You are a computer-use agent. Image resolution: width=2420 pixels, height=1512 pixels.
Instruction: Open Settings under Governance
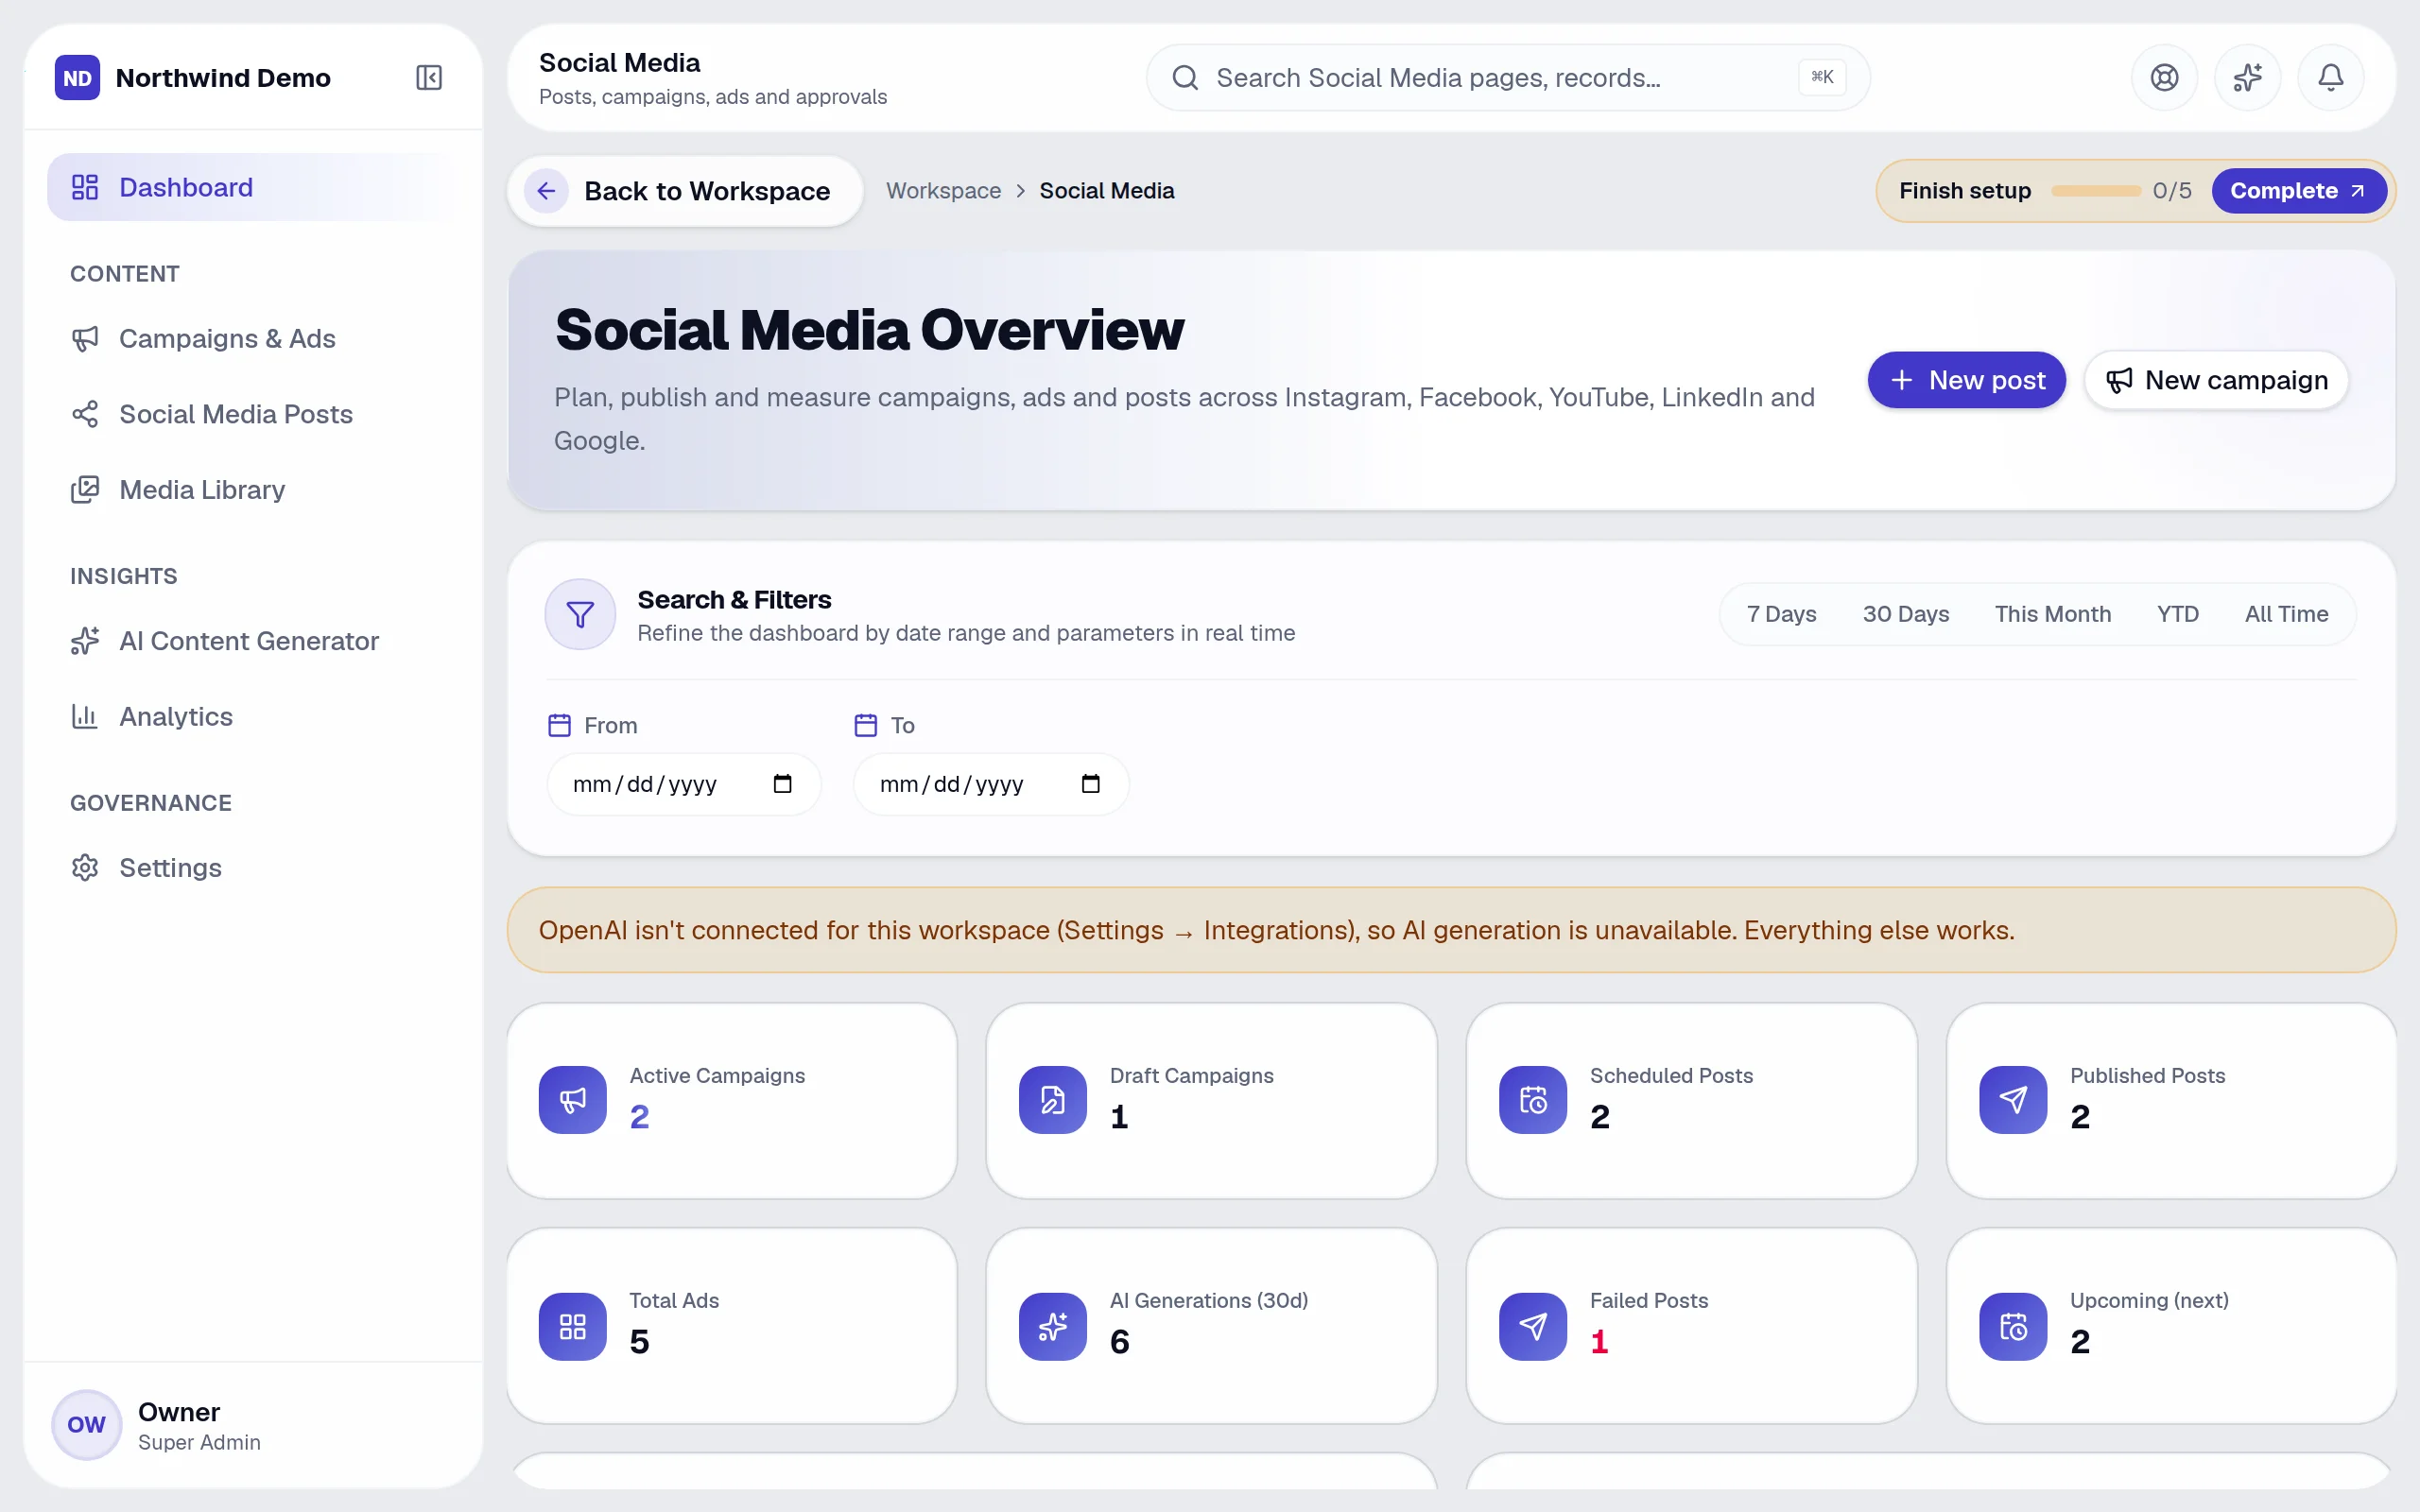[x=253, y=867]
